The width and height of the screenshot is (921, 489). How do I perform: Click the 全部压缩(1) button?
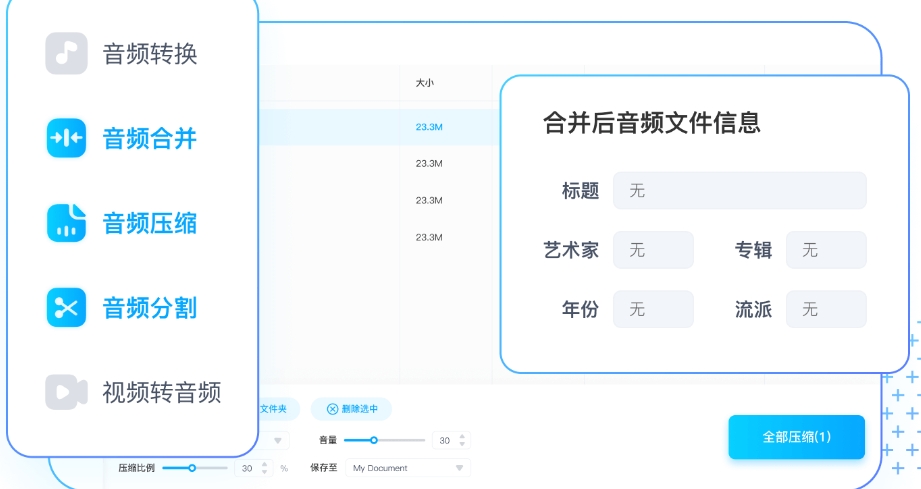click(x=796, y=437)
